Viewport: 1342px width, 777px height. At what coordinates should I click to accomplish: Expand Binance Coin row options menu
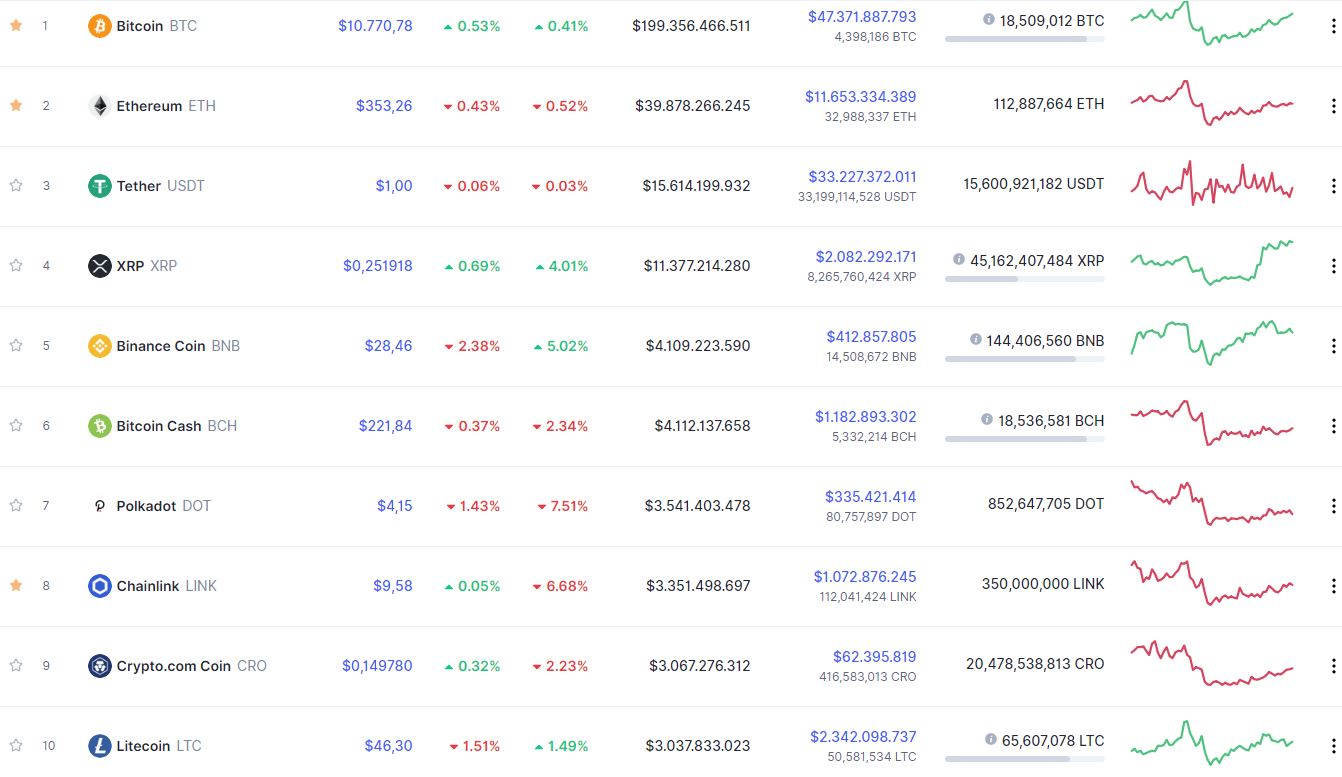pyautogui.click(x=1333, y=346)
